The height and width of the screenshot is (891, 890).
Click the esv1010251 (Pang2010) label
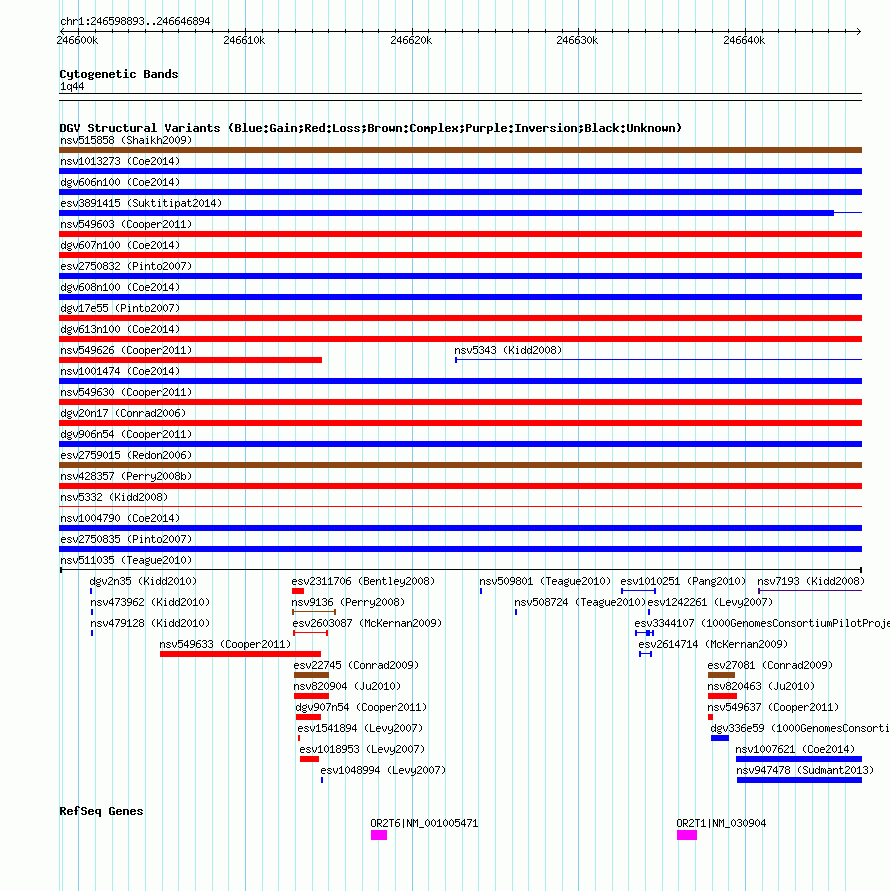pos(683,582)
